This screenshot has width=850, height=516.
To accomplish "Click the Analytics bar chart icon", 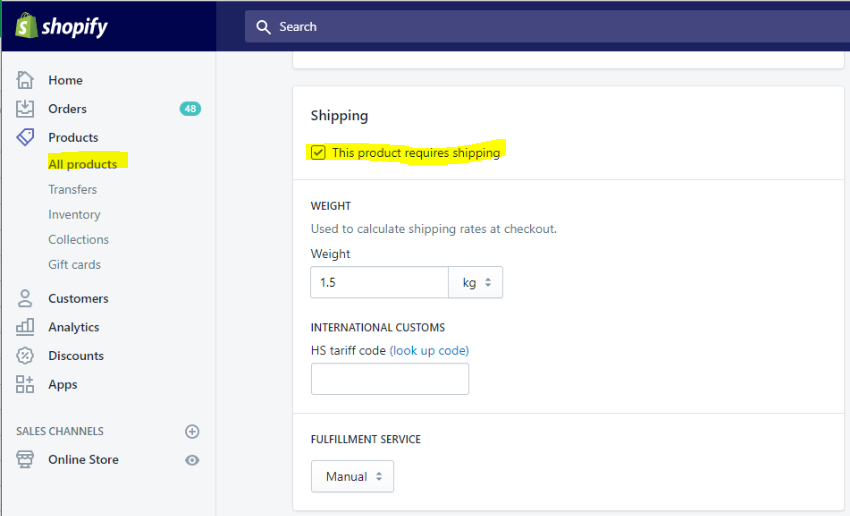I will tap(25, 327).
